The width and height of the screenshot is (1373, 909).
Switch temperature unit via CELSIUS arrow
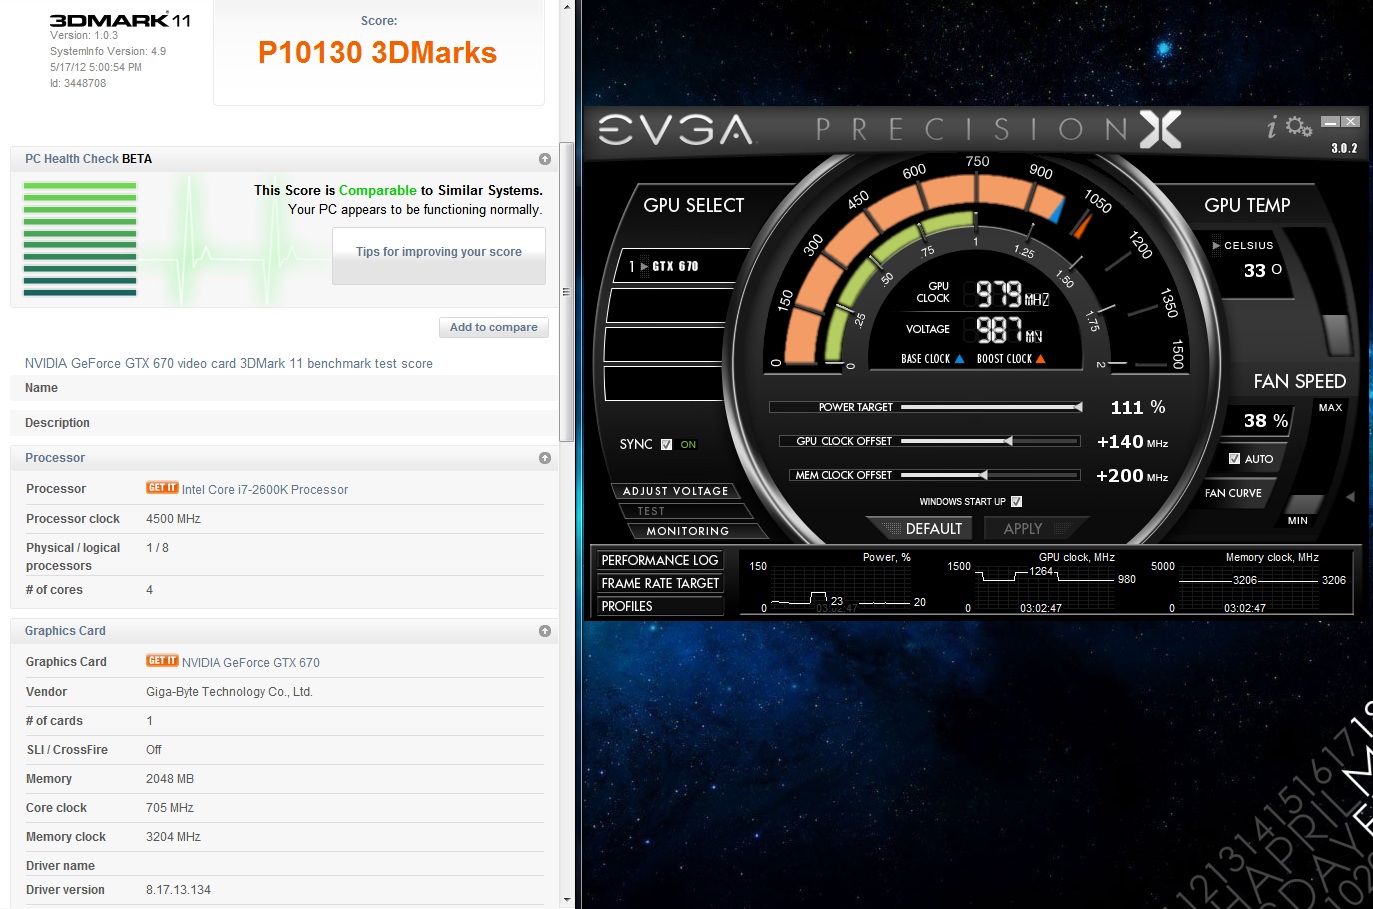pyautogui.click(x=1216, y=245)
